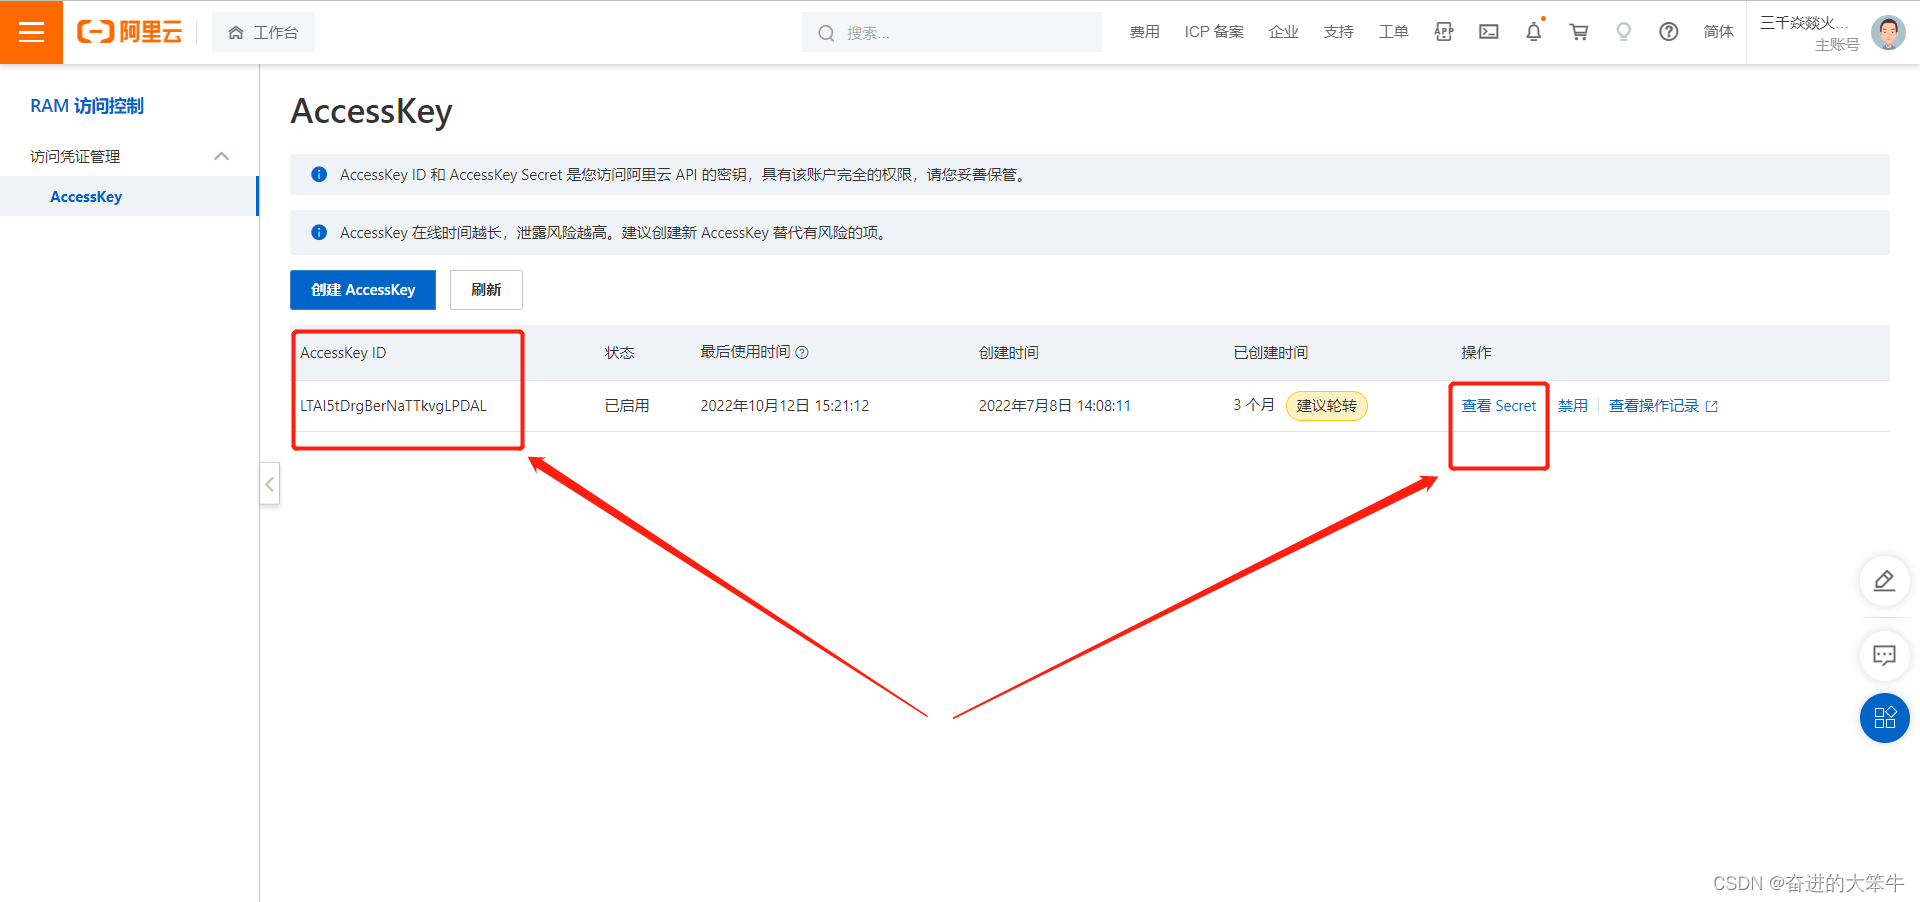
Task: Open the feedback edit floating icon
Action: (1884, 581)
